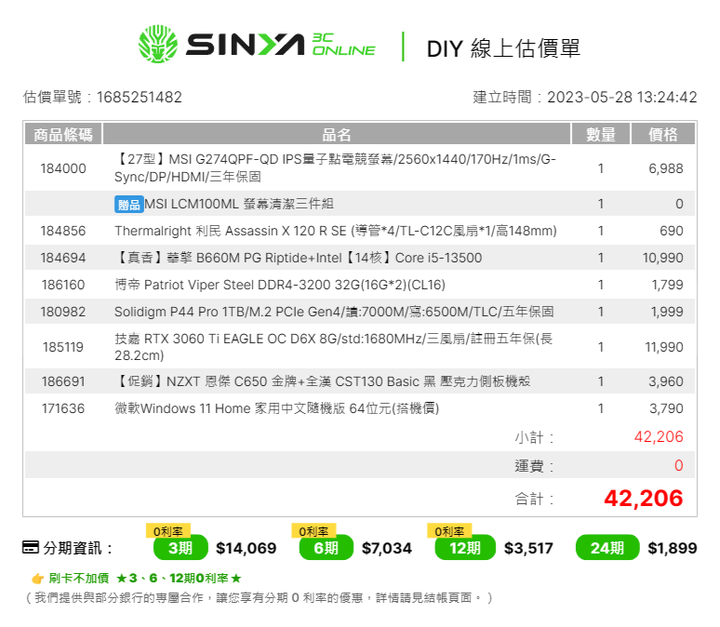Click product code 186691

click(63, 381)
